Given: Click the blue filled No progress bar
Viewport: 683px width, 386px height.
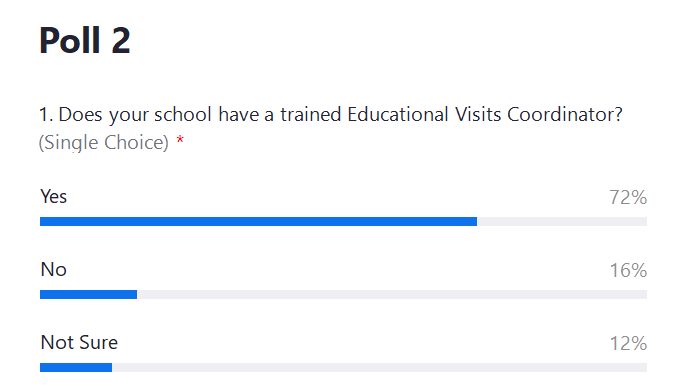Looking at the screenshot, I should [x=88, y=295].
